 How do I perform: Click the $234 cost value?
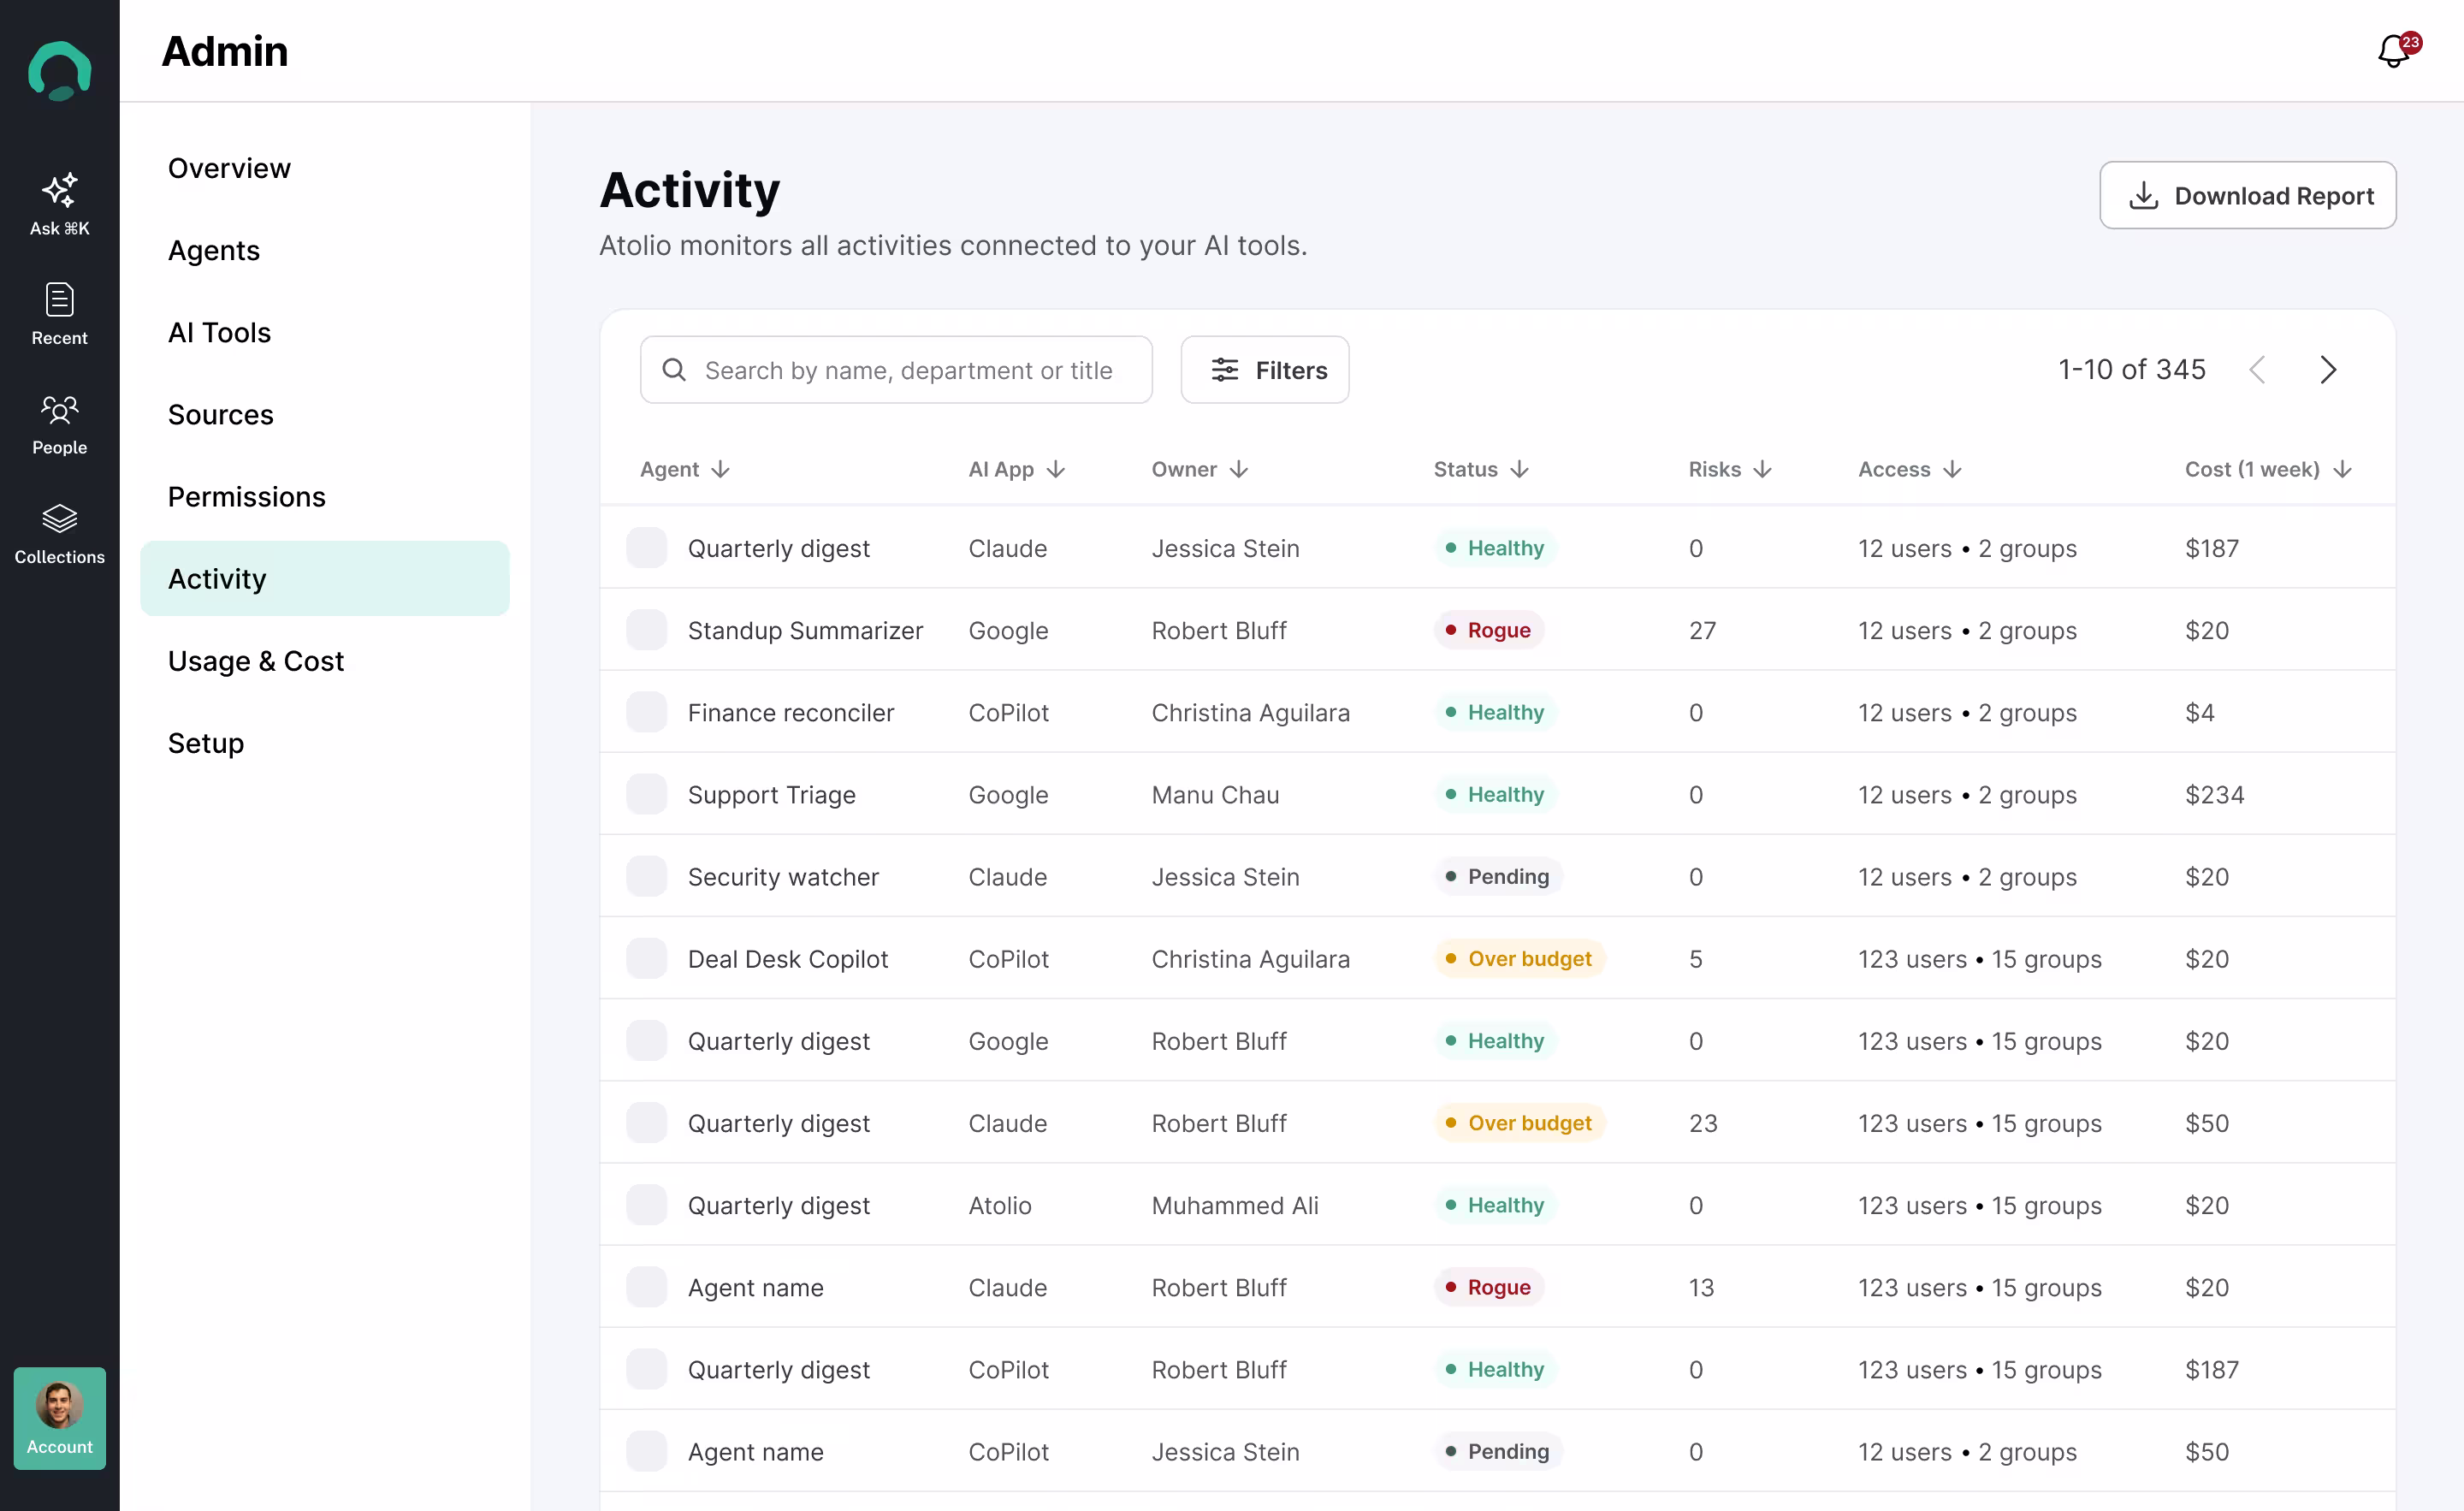tap(2214, 794)
